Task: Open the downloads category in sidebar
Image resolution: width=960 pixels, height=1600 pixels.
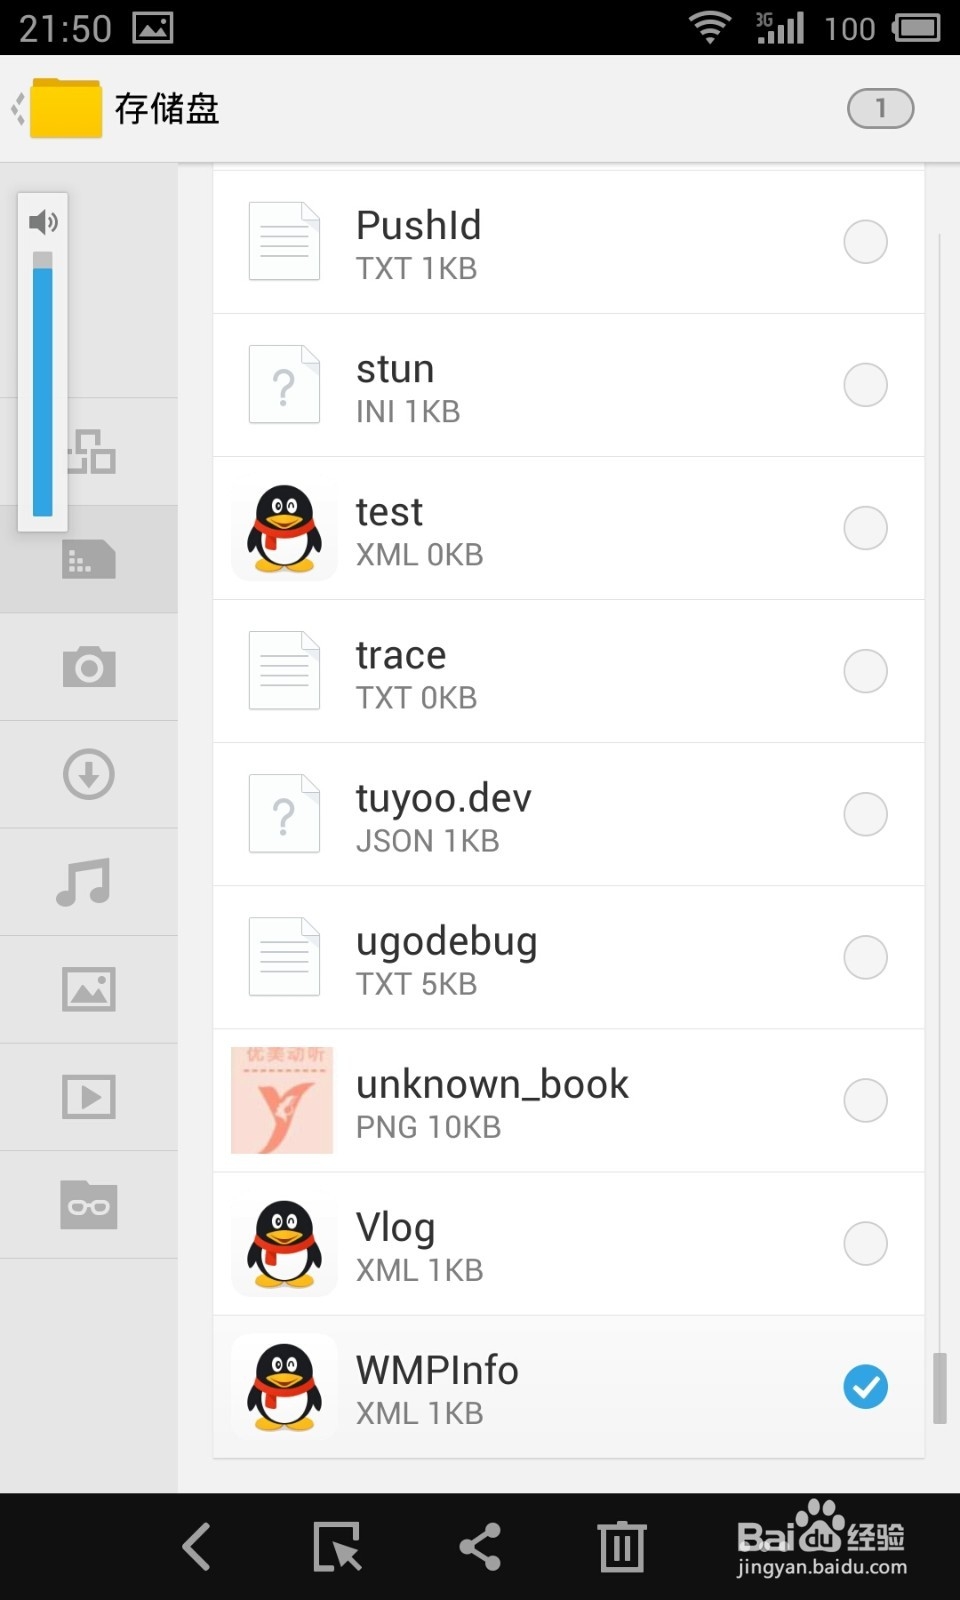Action: (89, 774)
